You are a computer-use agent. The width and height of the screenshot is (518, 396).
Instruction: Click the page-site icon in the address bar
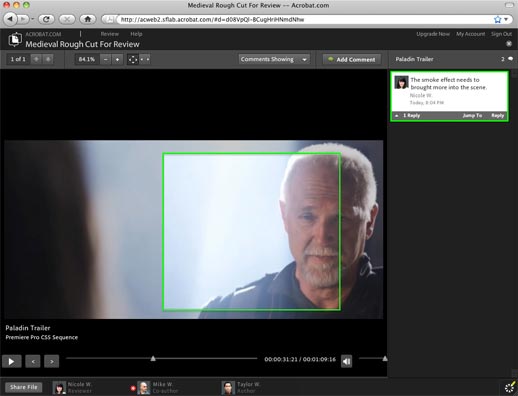109,19
